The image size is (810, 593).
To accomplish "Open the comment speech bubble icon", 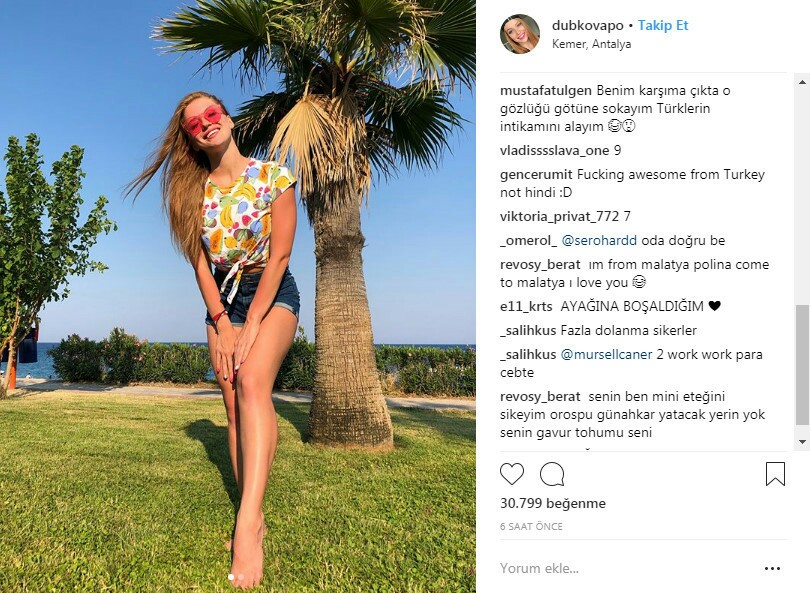I will click(552, 474).
